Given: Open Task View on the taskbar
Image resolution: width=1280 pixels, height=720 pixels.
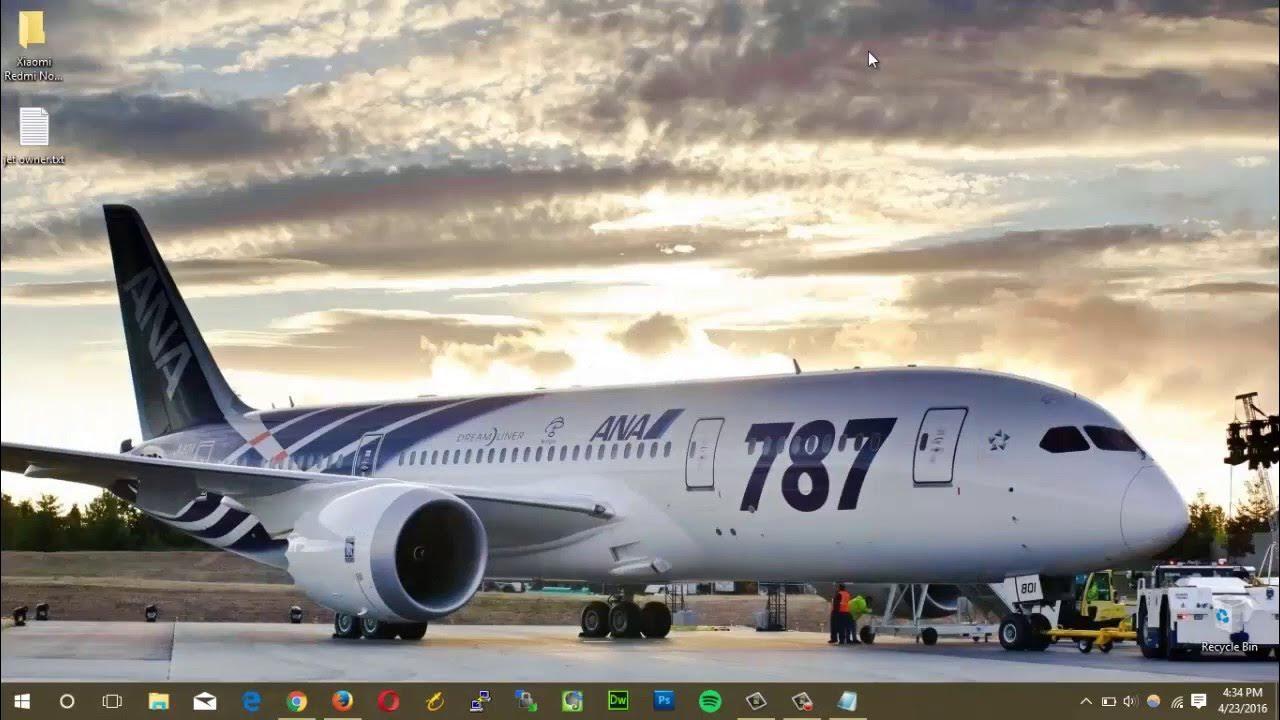Looking at the screenshot, I should tap(112, 701).
